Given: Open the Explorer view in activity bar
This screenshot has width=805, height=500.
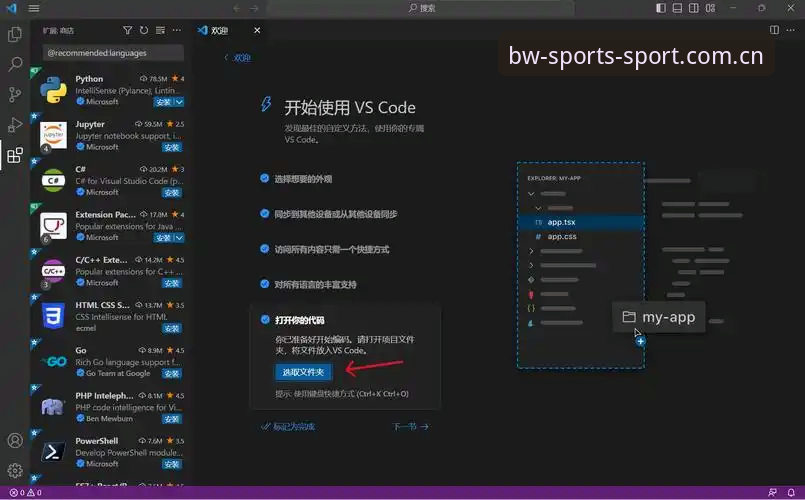Looking at the screenshot, I should (x=15, y=34).
